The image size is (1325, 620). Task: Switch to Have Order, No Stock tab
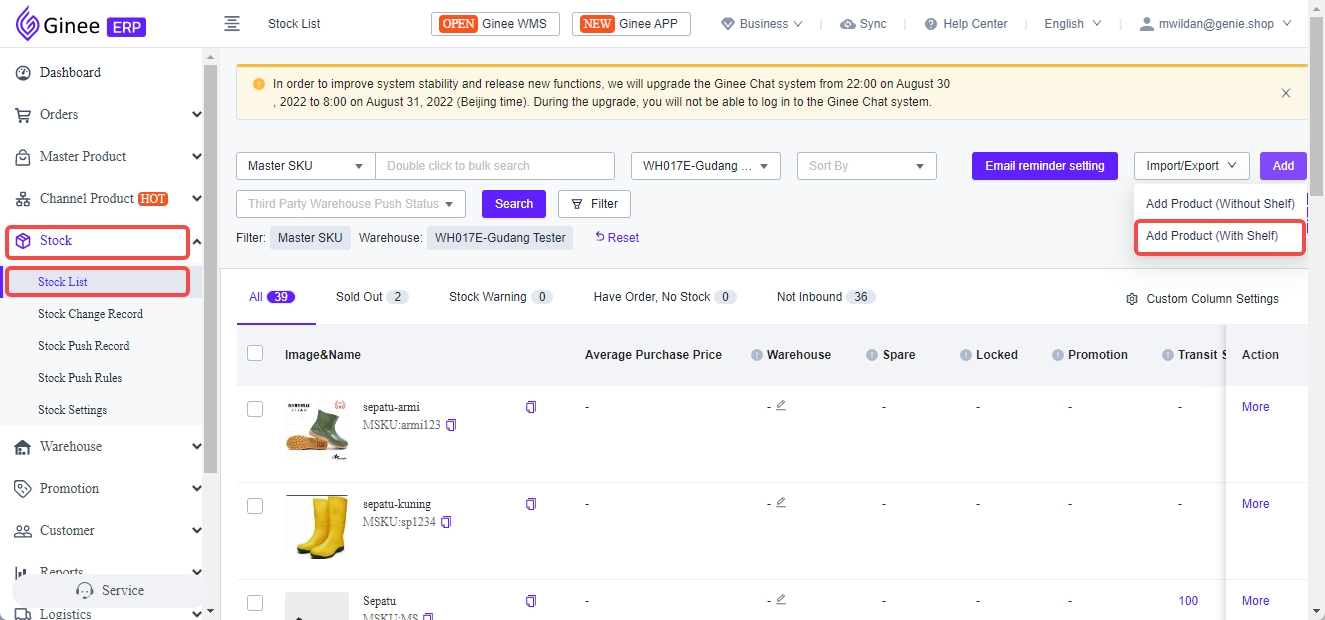tap(665, 297)
